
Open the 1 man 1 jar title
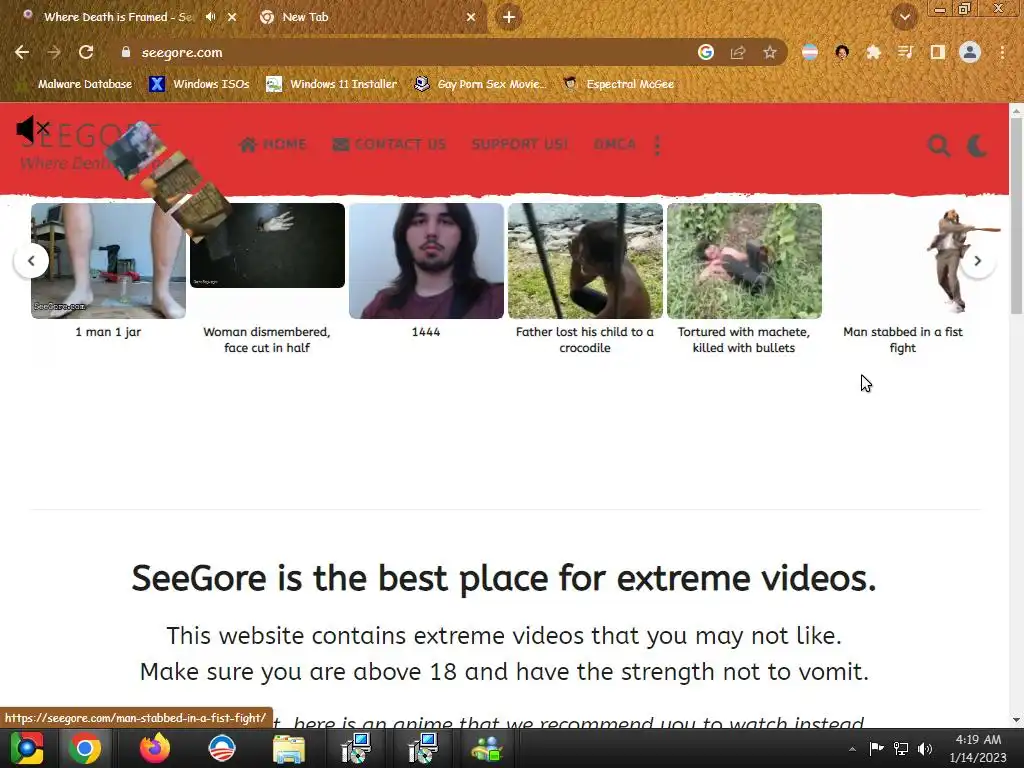click(x=108, y=332)
